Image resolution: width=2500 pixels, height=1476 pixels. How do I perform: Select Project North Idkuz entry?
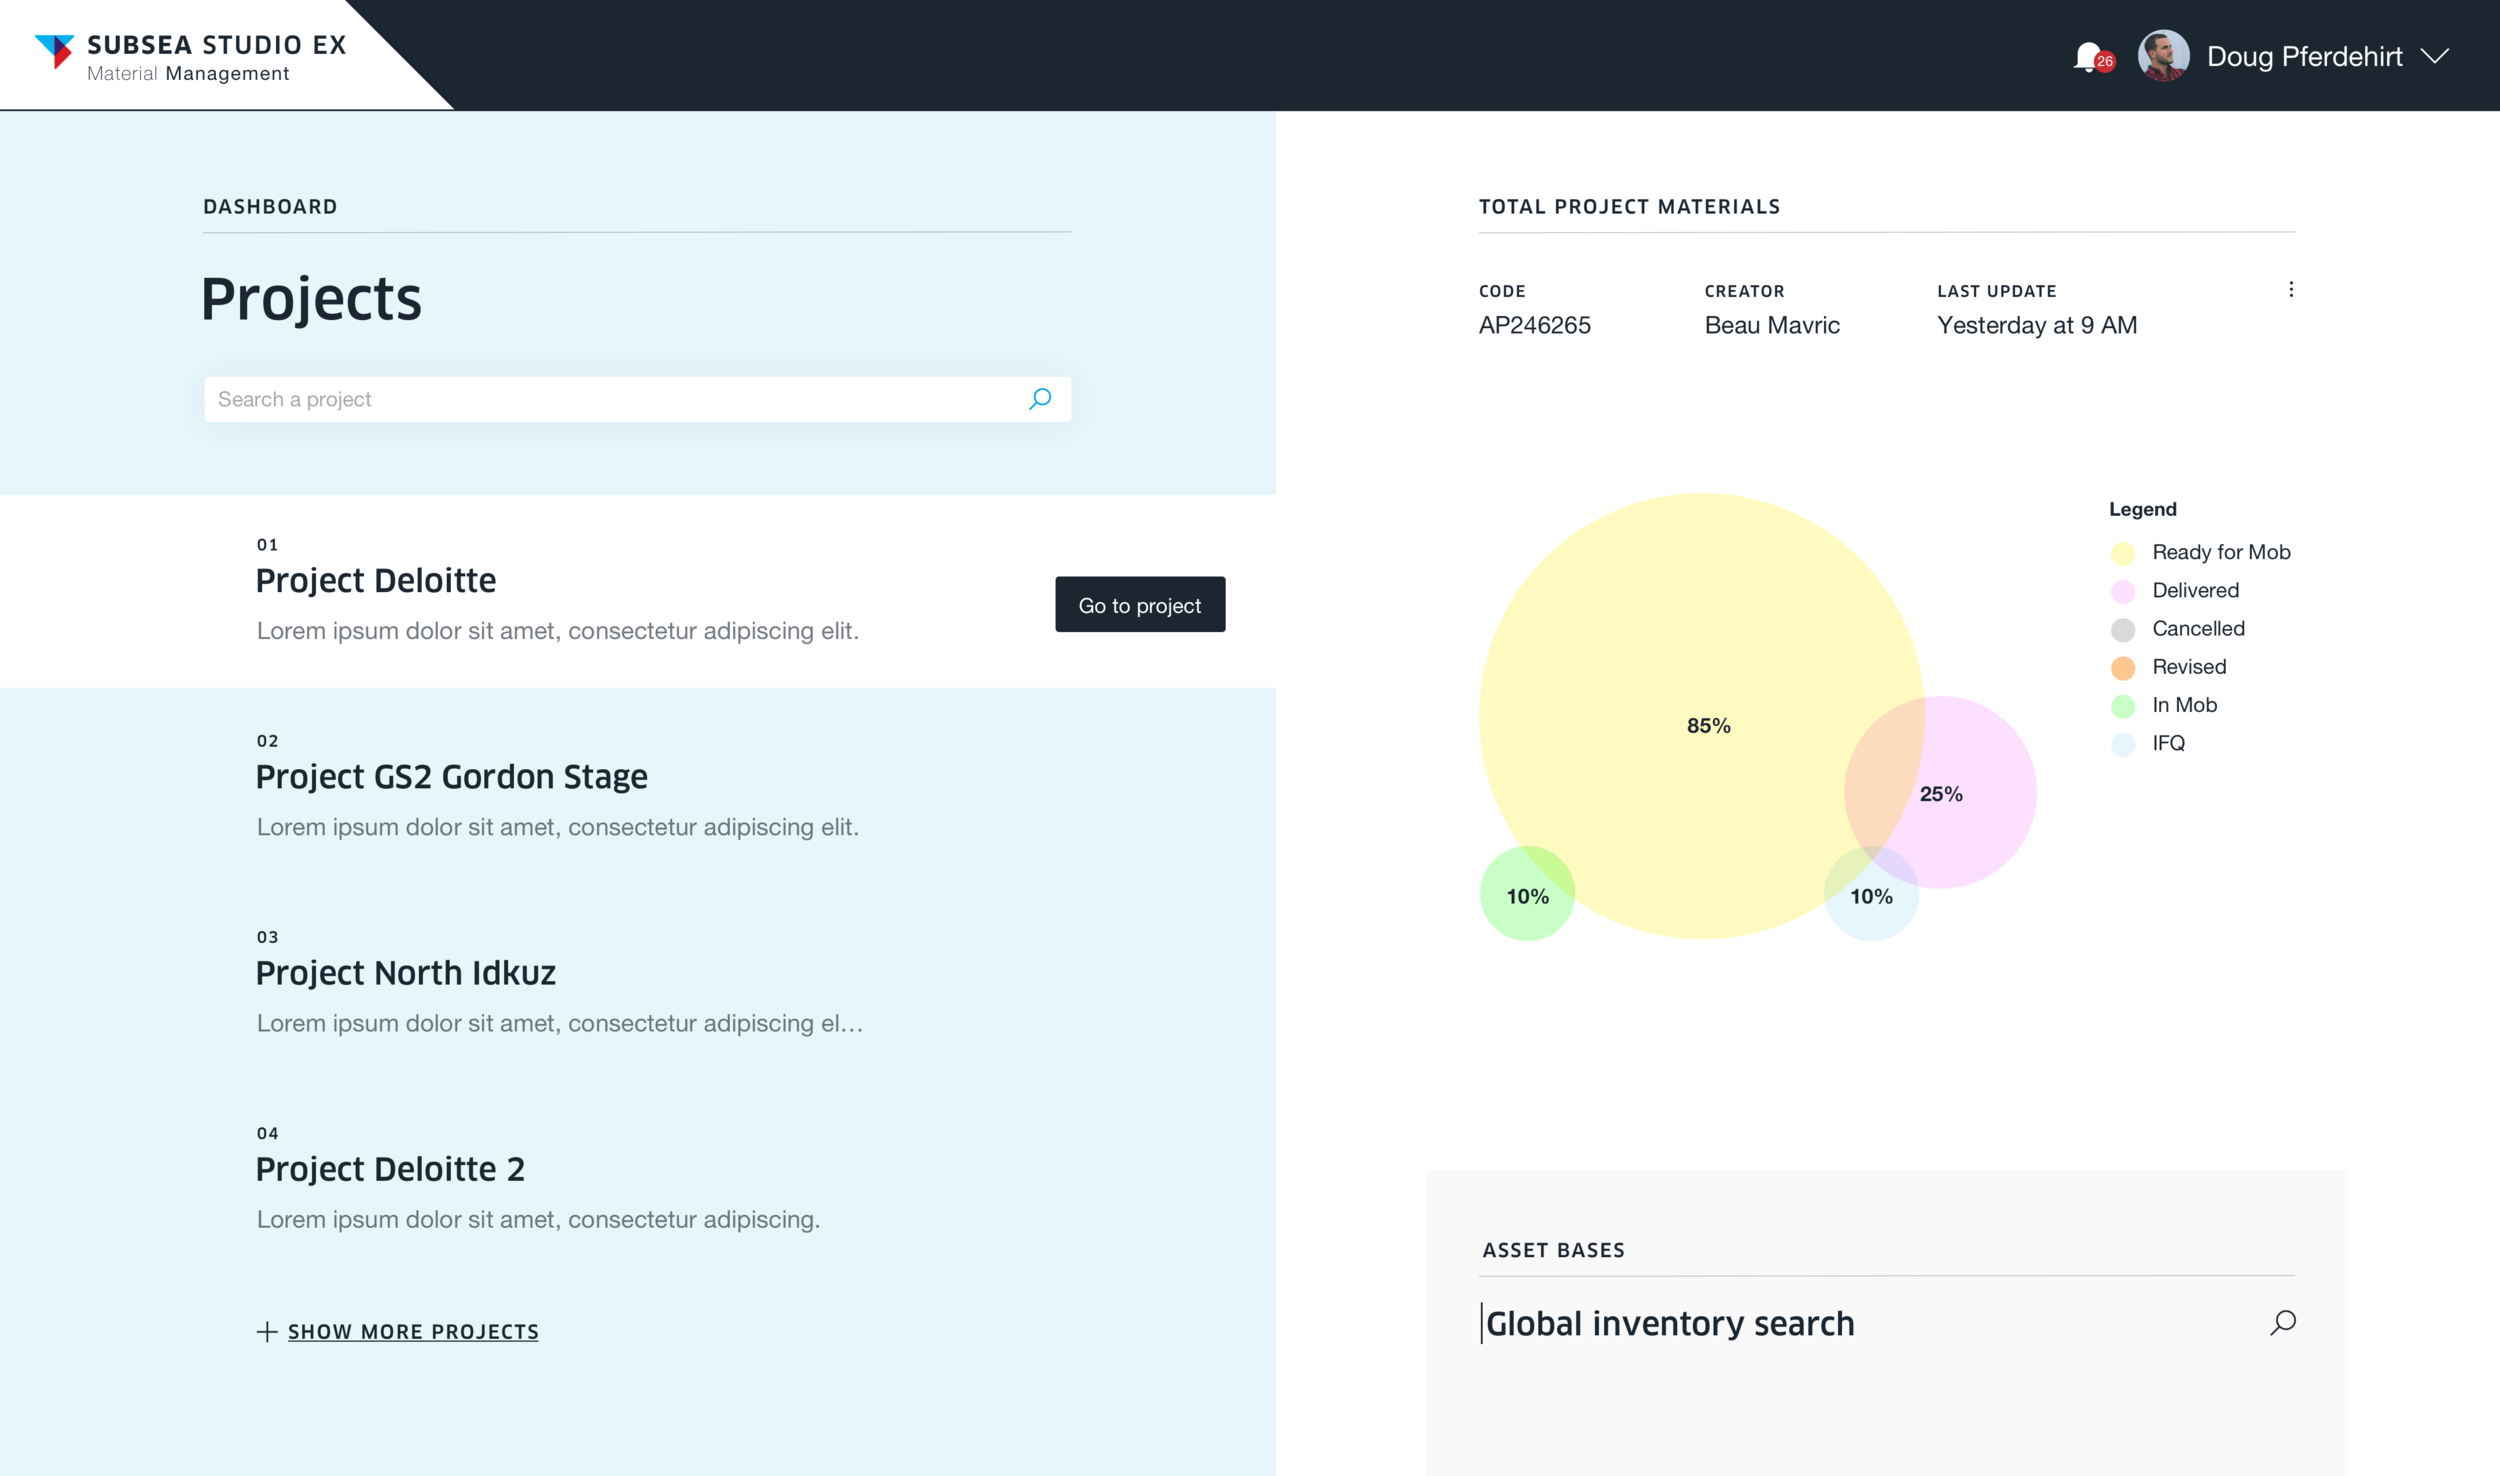[x=405, y=973]
